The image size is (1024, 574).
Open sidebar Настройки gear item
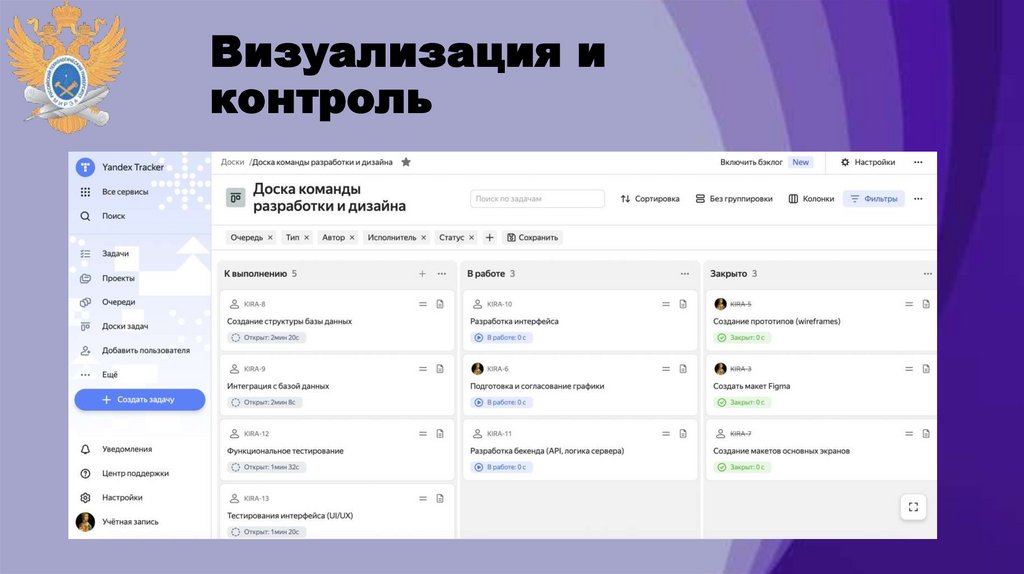(112, 498)
